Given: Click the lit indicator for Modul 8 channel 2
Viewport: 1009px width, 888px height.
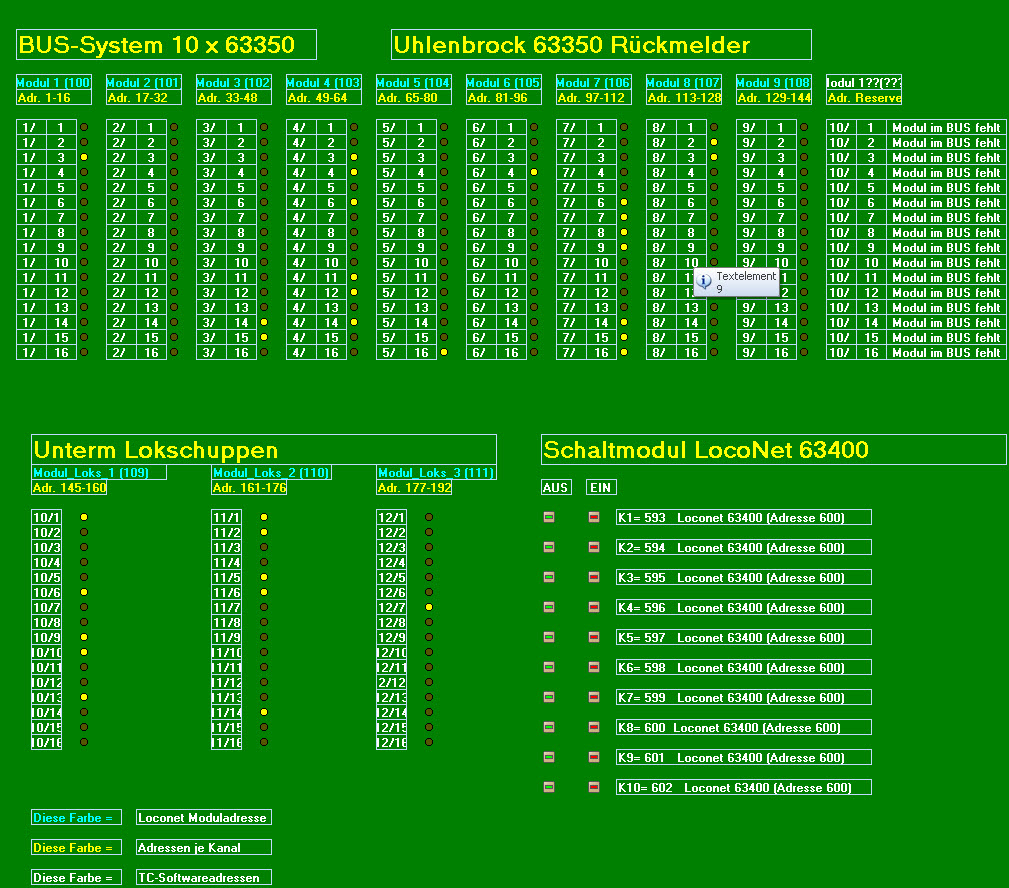Looking at the screenshot, I should click(714, 142).
